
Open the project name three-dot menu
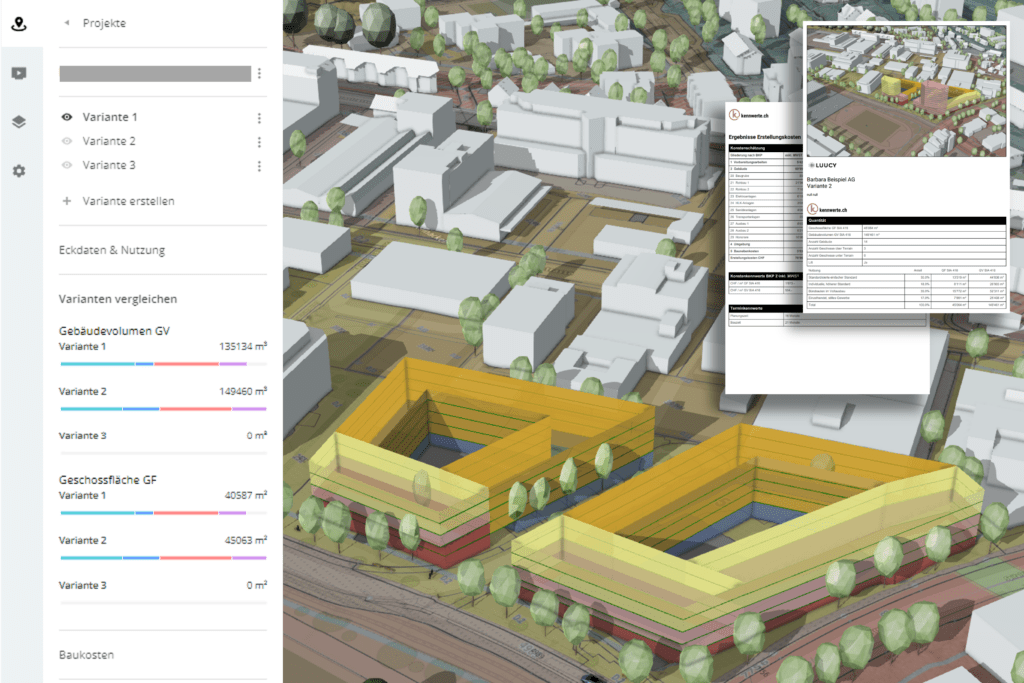[x=259, y=73]
